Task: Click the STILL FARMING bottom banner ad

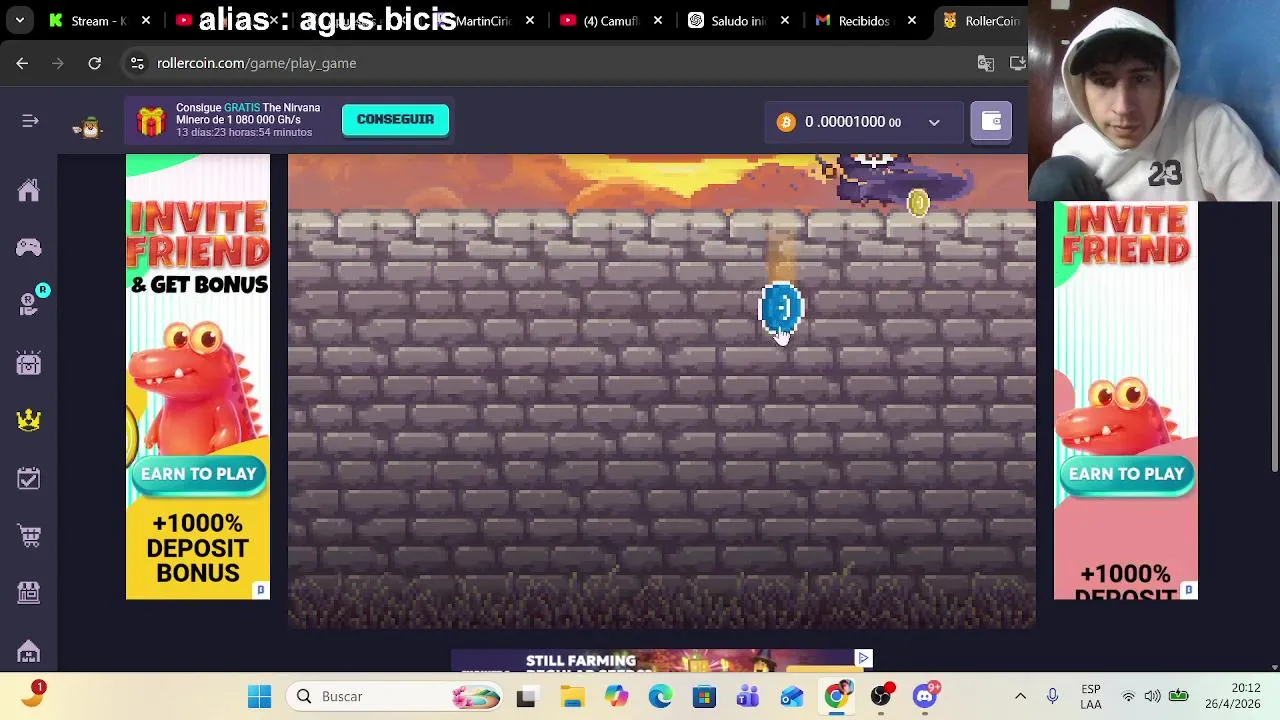Action: tap(660, 661)
